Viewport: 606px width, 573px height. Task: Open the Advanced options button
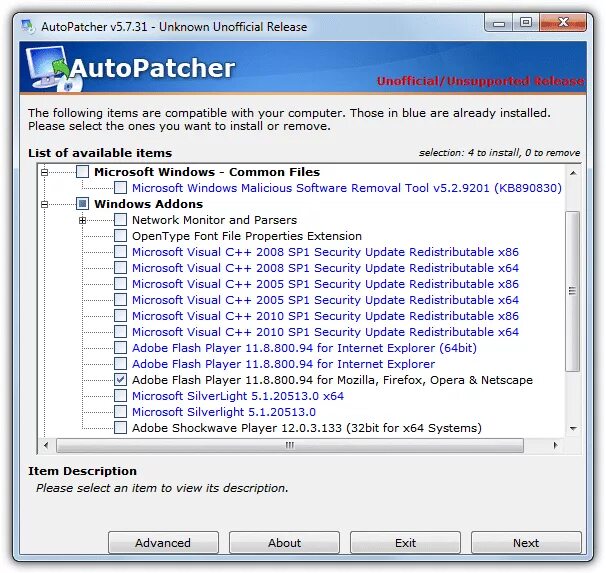[x=163, y=543]
